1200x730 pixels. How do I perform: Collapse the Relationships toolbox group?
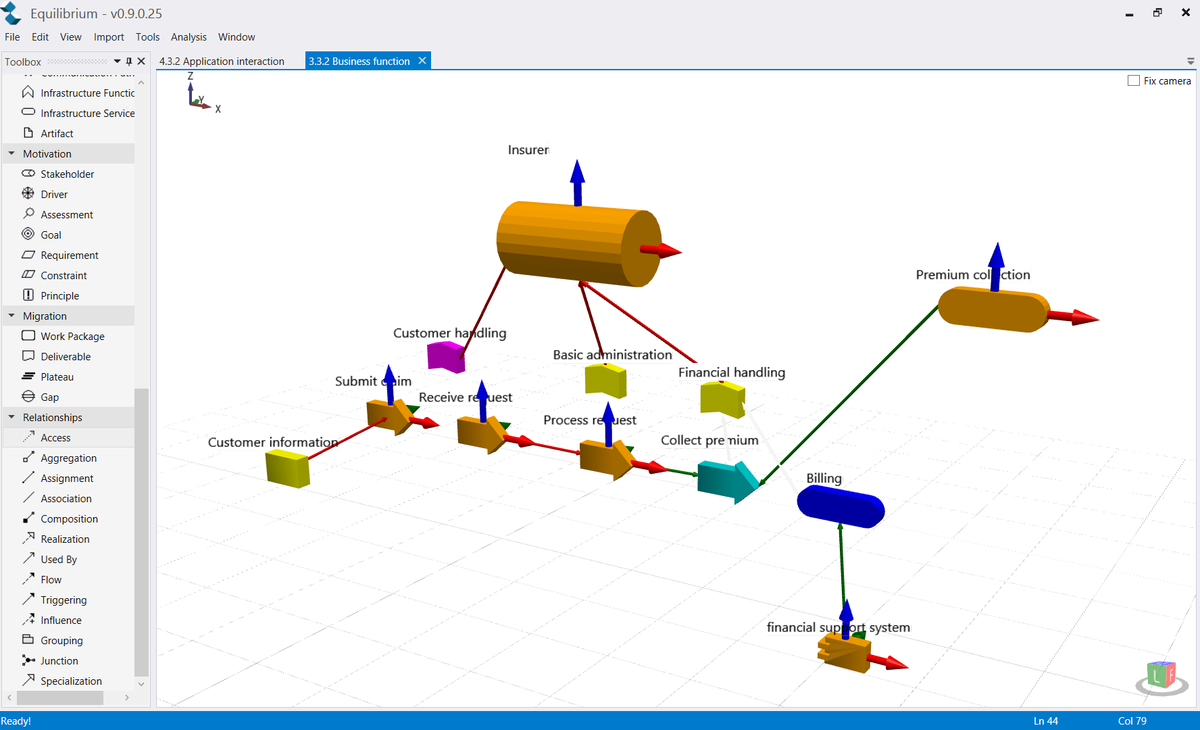tap(12, 417)
